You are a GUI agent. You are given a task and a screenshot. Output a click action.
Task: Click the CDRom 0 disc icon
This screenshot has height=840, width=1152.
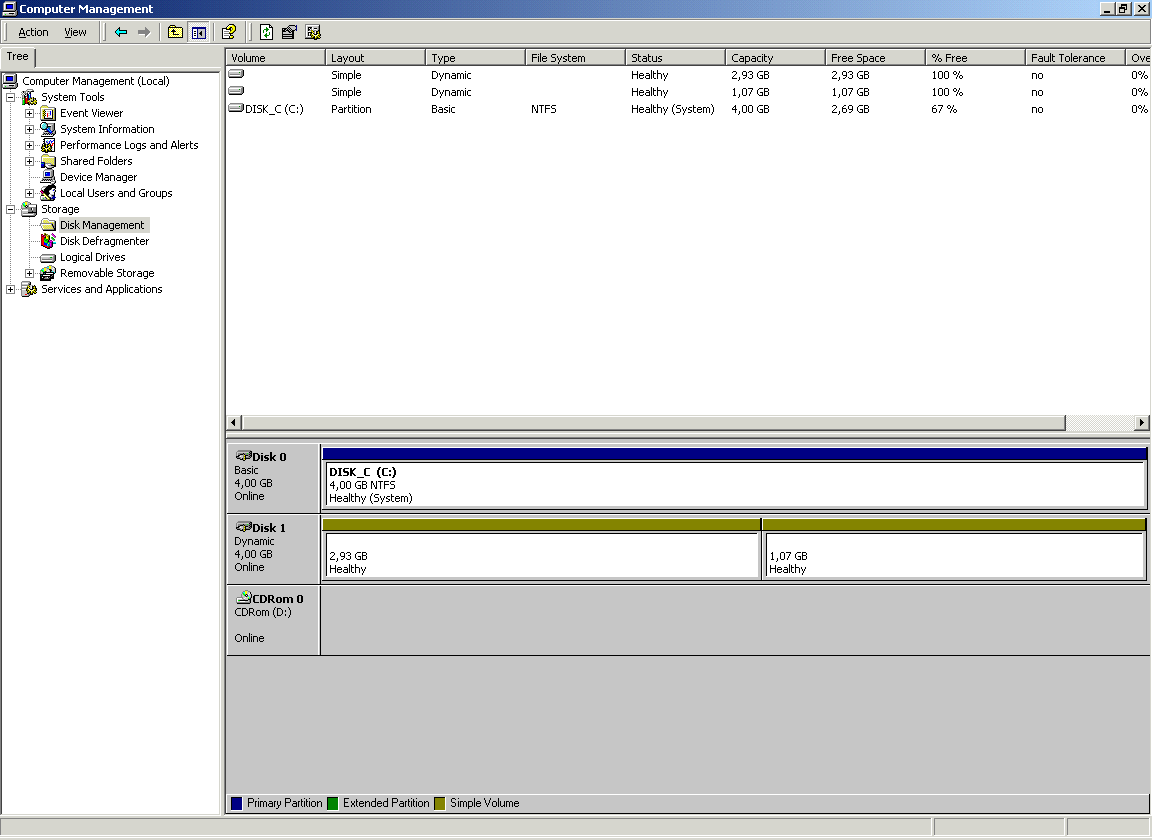pyautogui.click(x=243, y=598)
